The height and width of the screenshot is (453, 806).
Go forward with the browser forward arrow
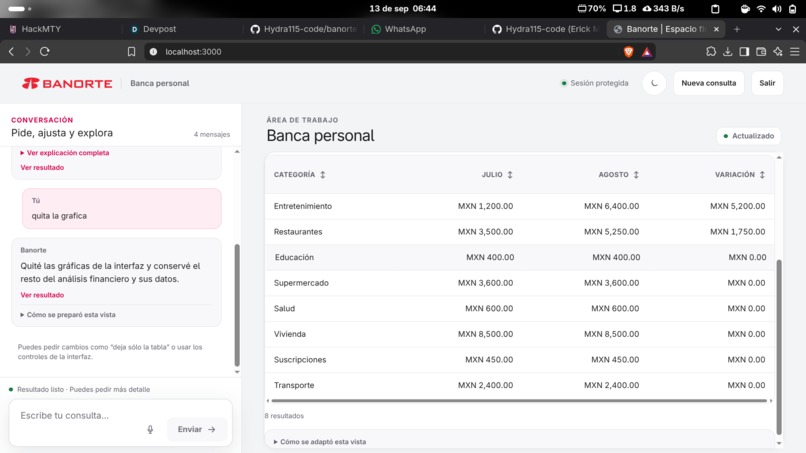[28, 51]
